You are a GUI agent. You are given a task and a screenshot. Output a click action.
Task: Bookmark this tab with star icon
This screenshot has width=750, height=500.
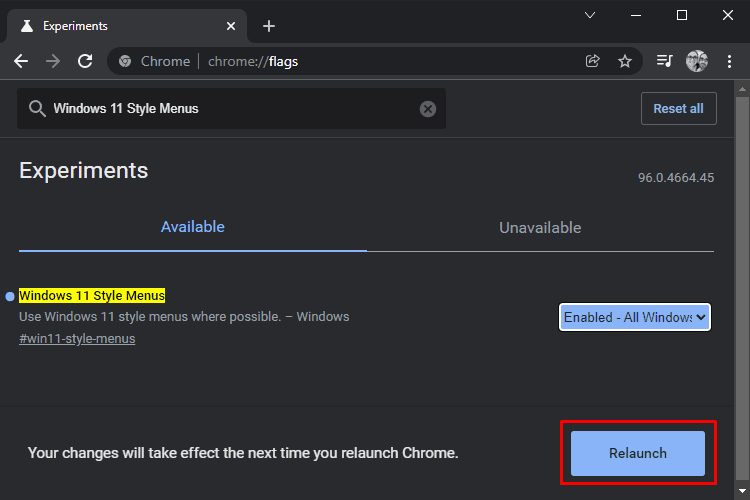(x=625, y=61)
